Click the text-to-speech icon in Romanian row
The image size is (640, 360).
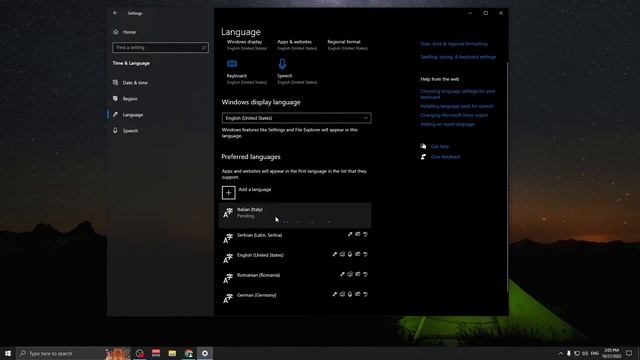click(350, 274)
